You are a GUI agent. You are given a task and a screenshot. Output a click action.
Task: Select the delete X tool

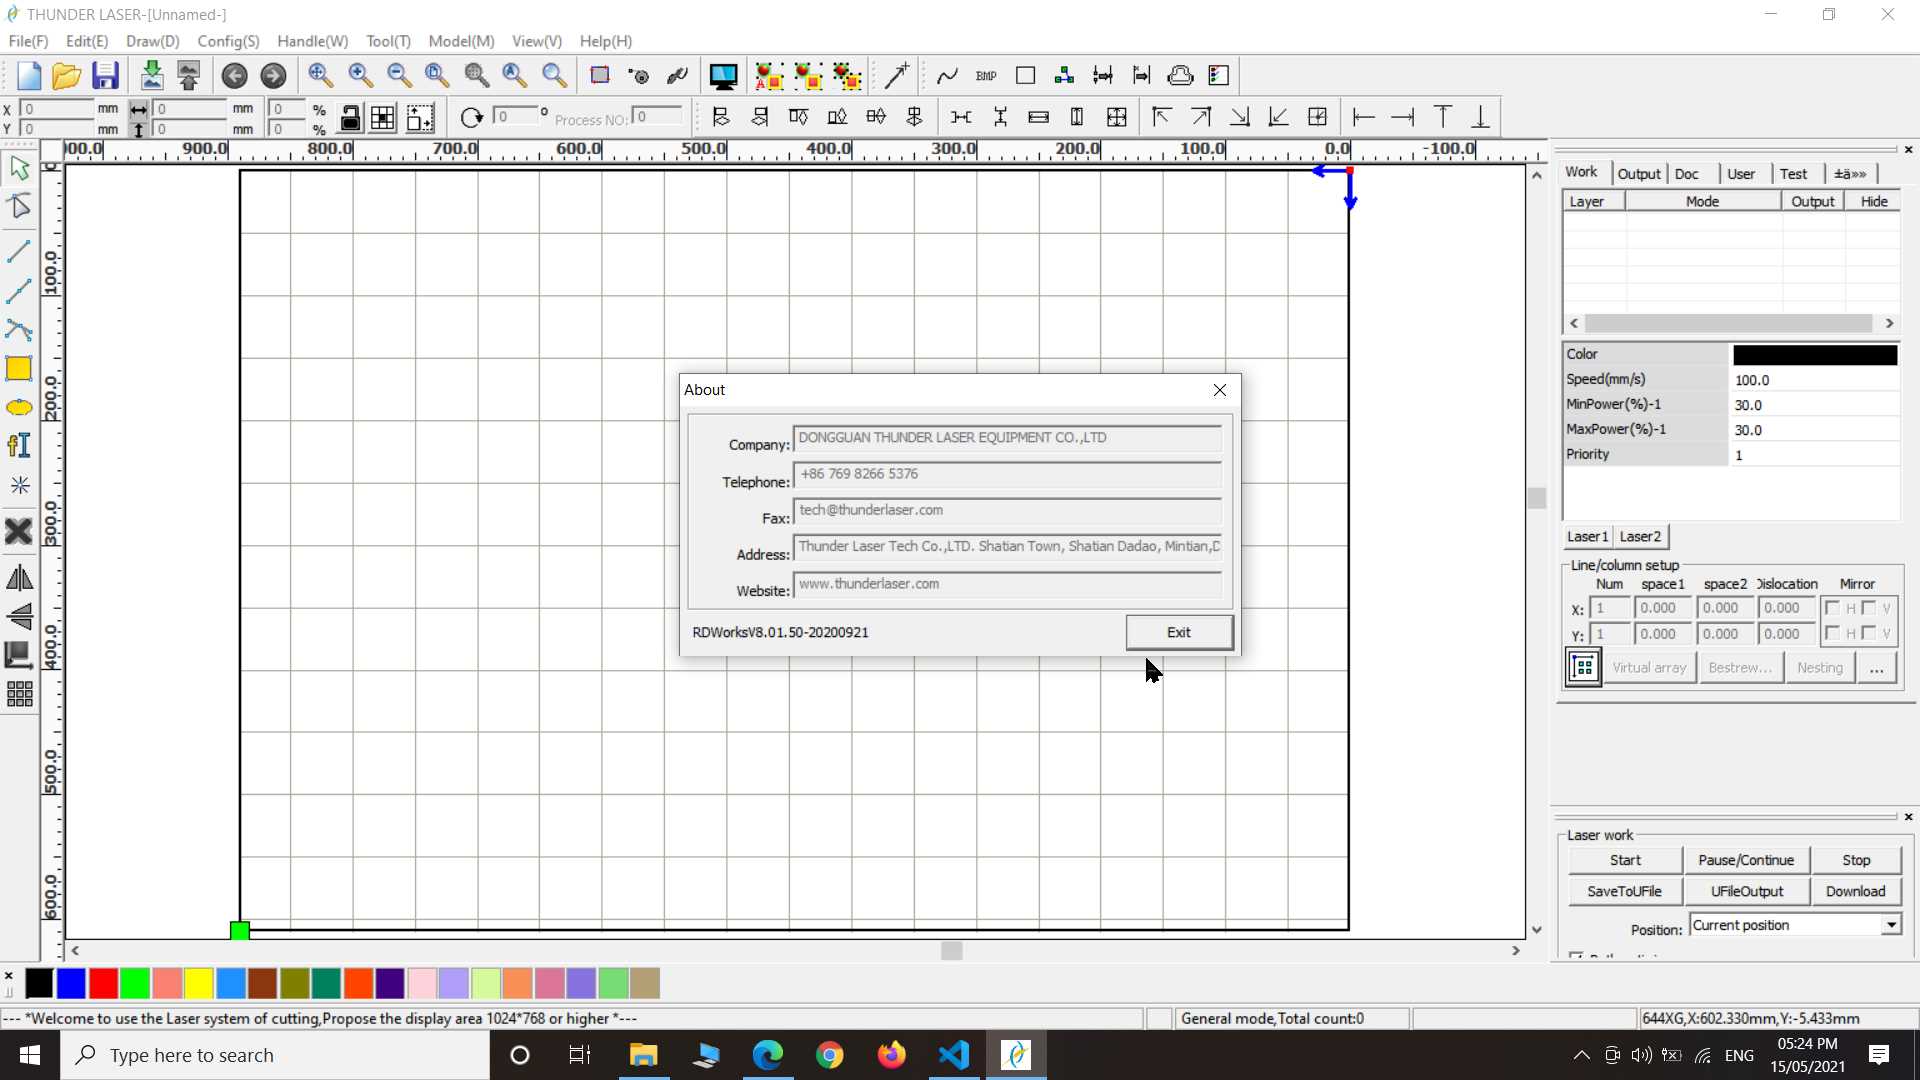pyautogui.click(x=19, y=531)
